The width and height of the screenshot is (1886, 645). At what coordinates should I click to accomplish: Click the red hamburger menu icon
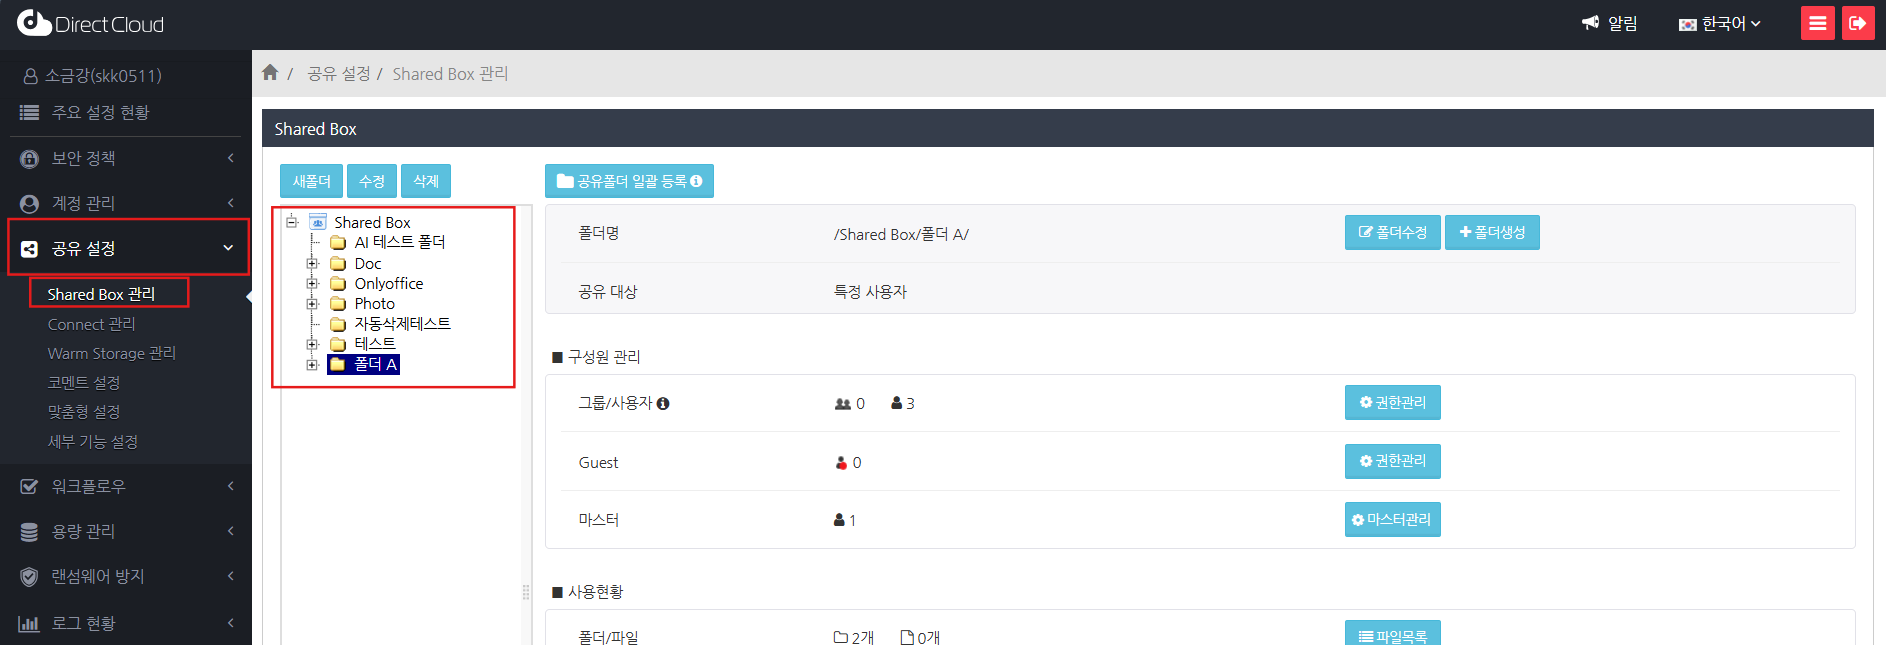point(1817,23)
